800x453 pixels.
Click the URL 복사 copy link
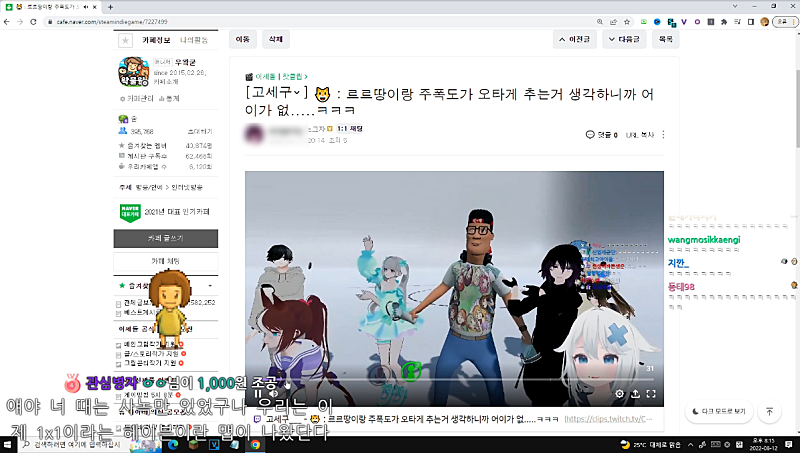click(640, 135)
